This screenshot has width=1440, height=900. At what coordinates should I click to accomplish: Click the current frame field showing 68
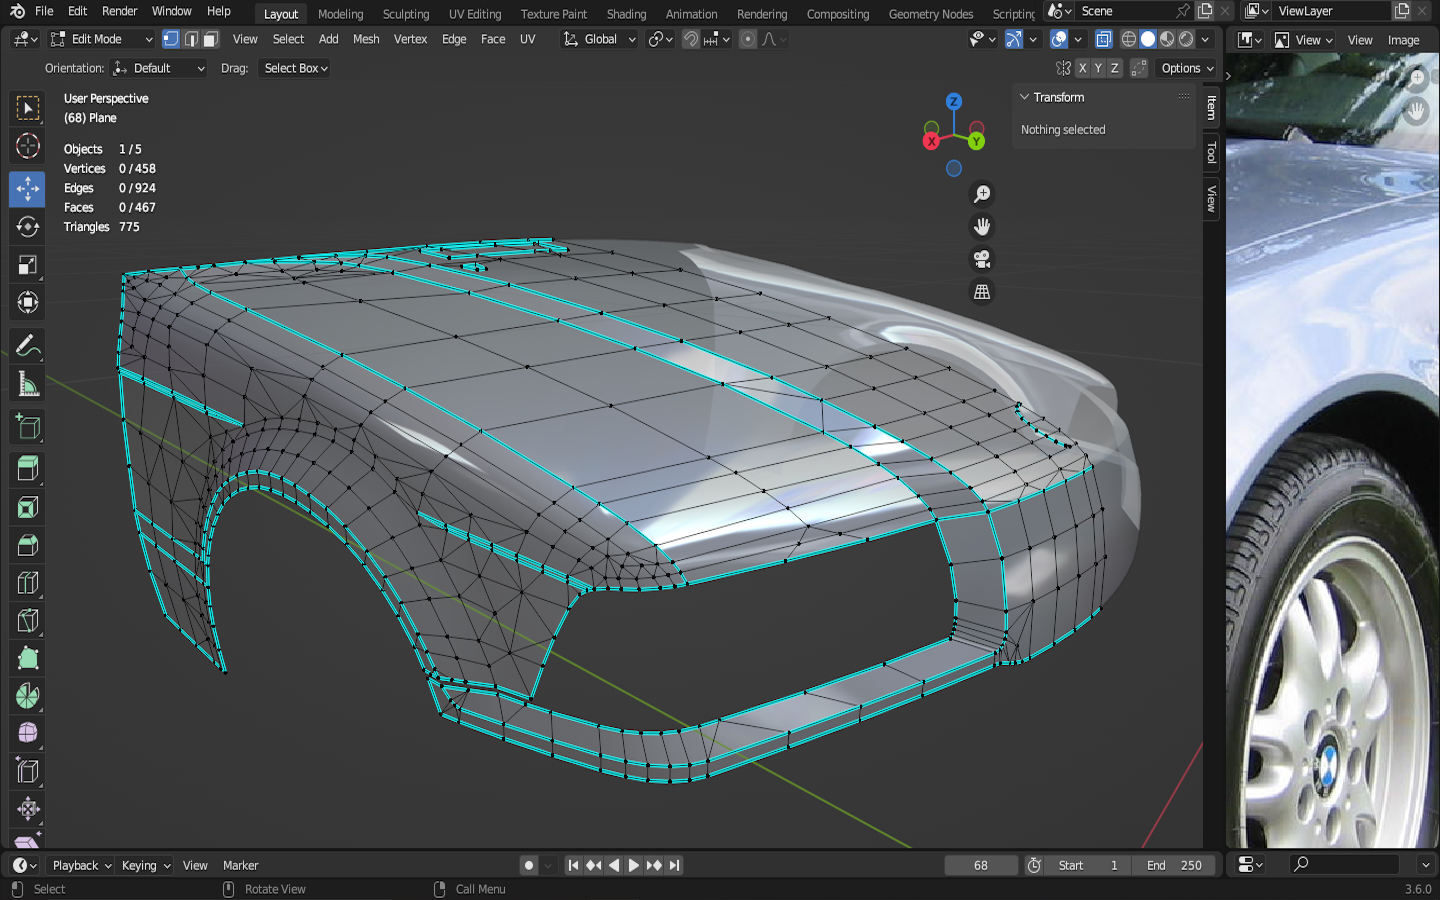[981, 865]
